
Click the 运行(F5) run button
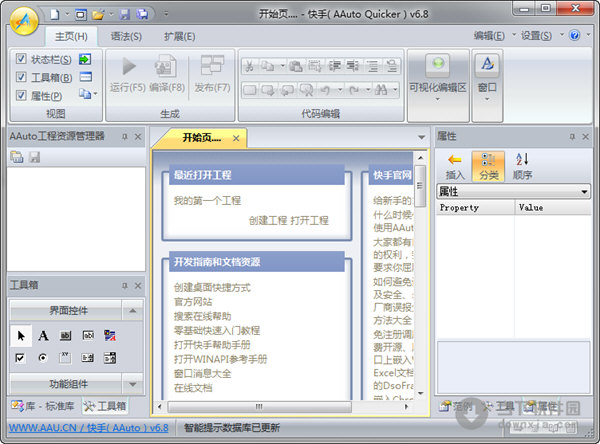coord(128,75)
